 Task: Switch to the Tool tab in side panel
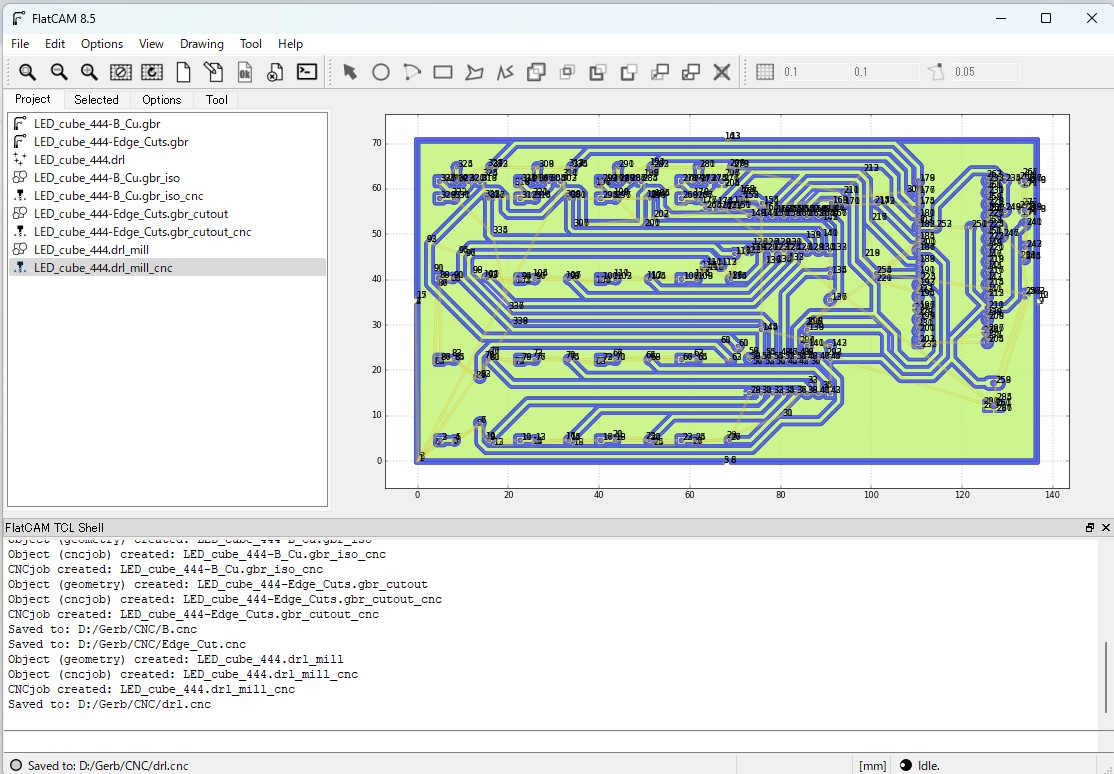[217, 100]
